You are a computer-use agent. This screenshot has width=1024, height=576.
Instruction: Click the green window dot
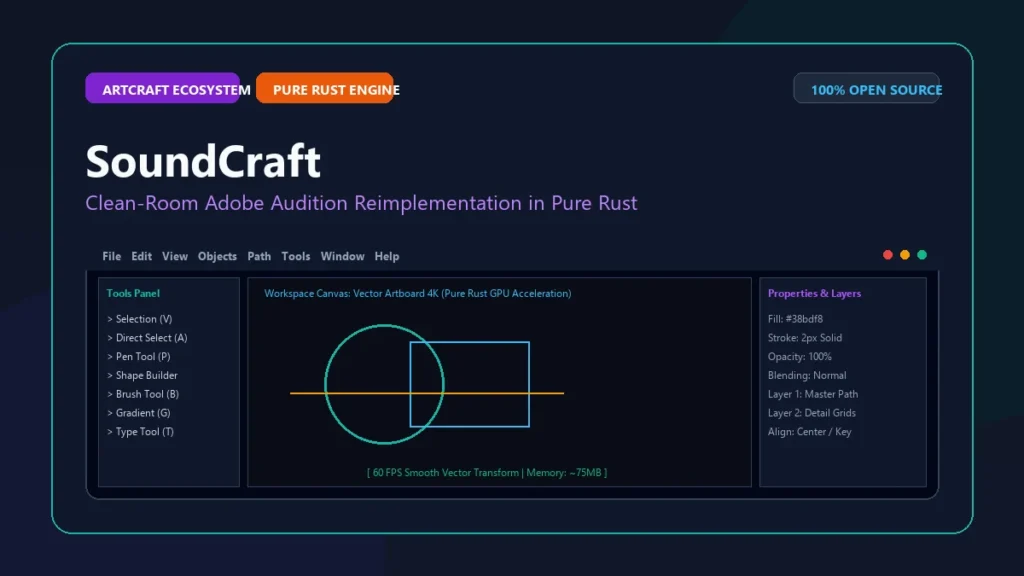click(921, 255)
